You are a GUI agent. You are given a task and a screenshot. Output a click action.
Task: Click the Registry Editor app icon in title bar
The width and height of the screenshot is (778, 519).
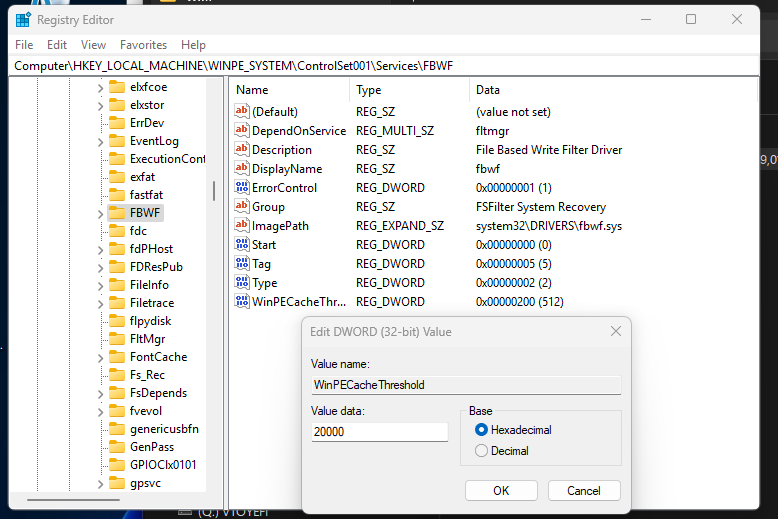click(23, 20)
